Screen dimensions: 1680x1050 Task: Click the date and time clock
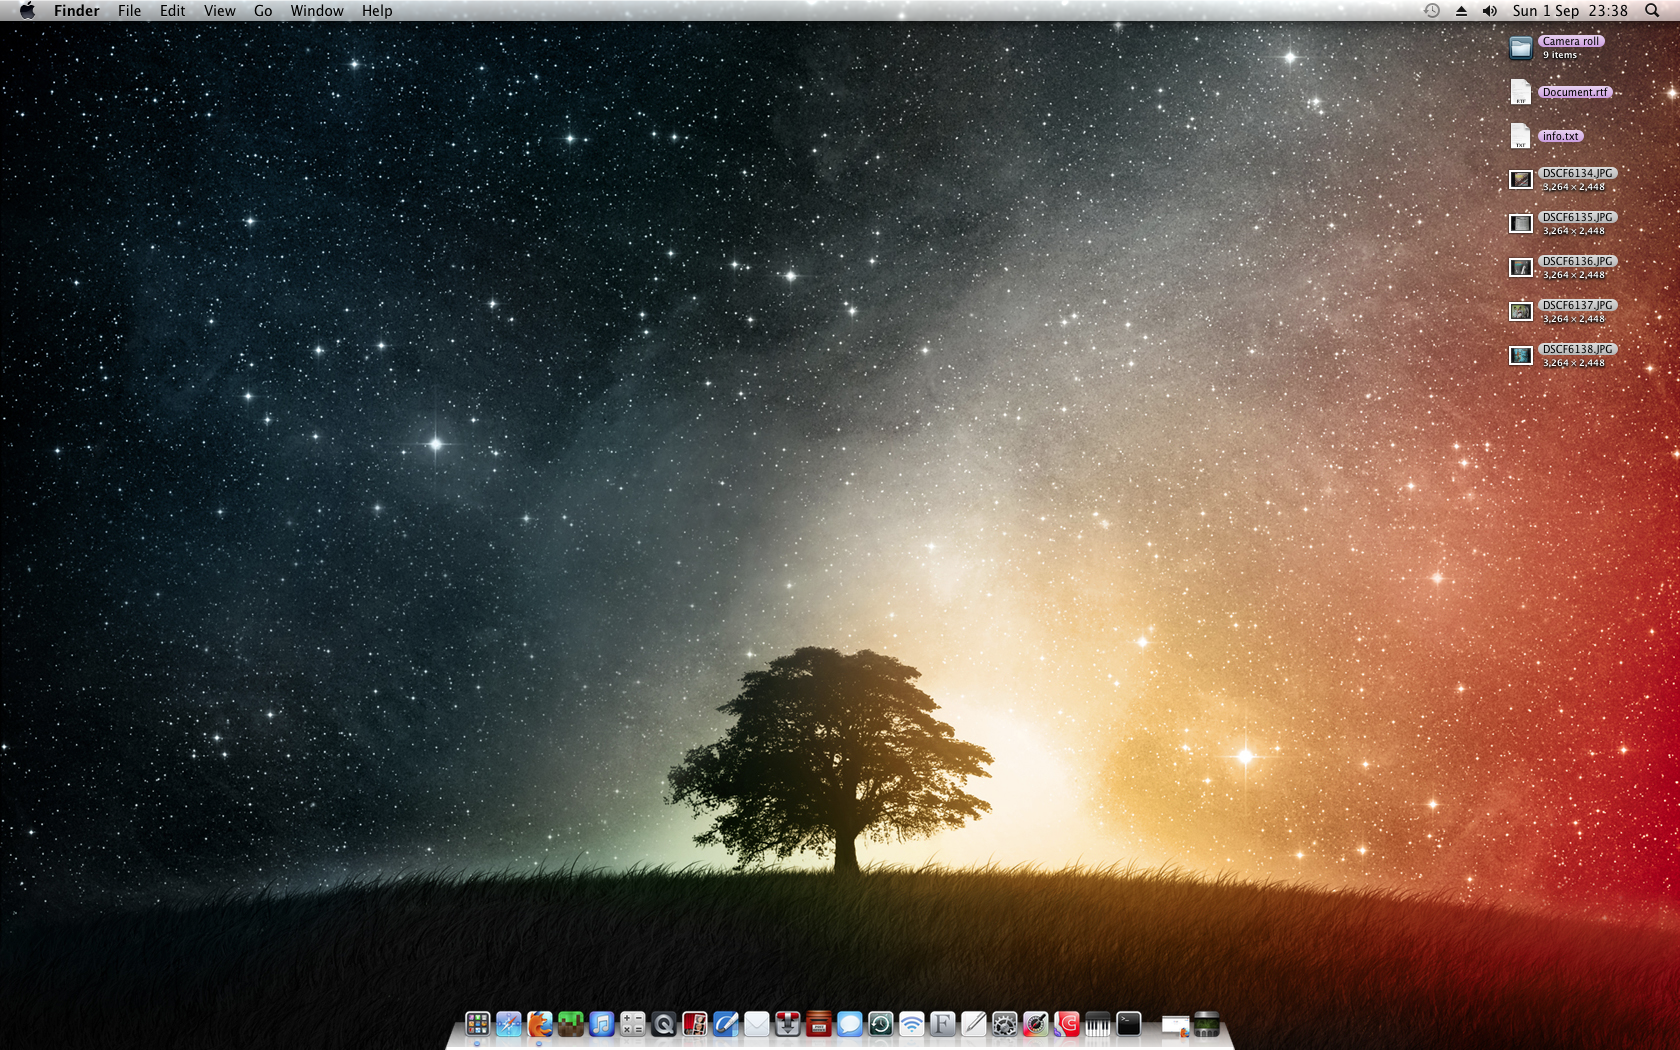(x=1570, y=10)
